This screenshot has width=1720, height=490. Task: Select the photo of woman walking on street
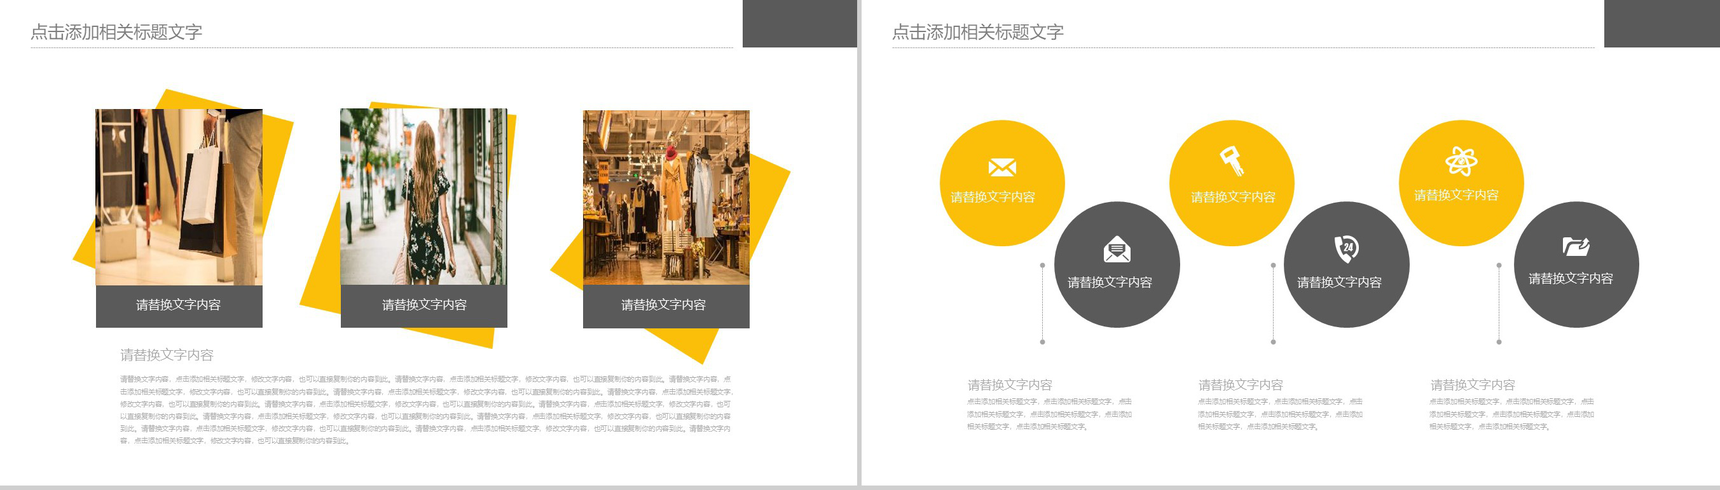click(424, 197)
